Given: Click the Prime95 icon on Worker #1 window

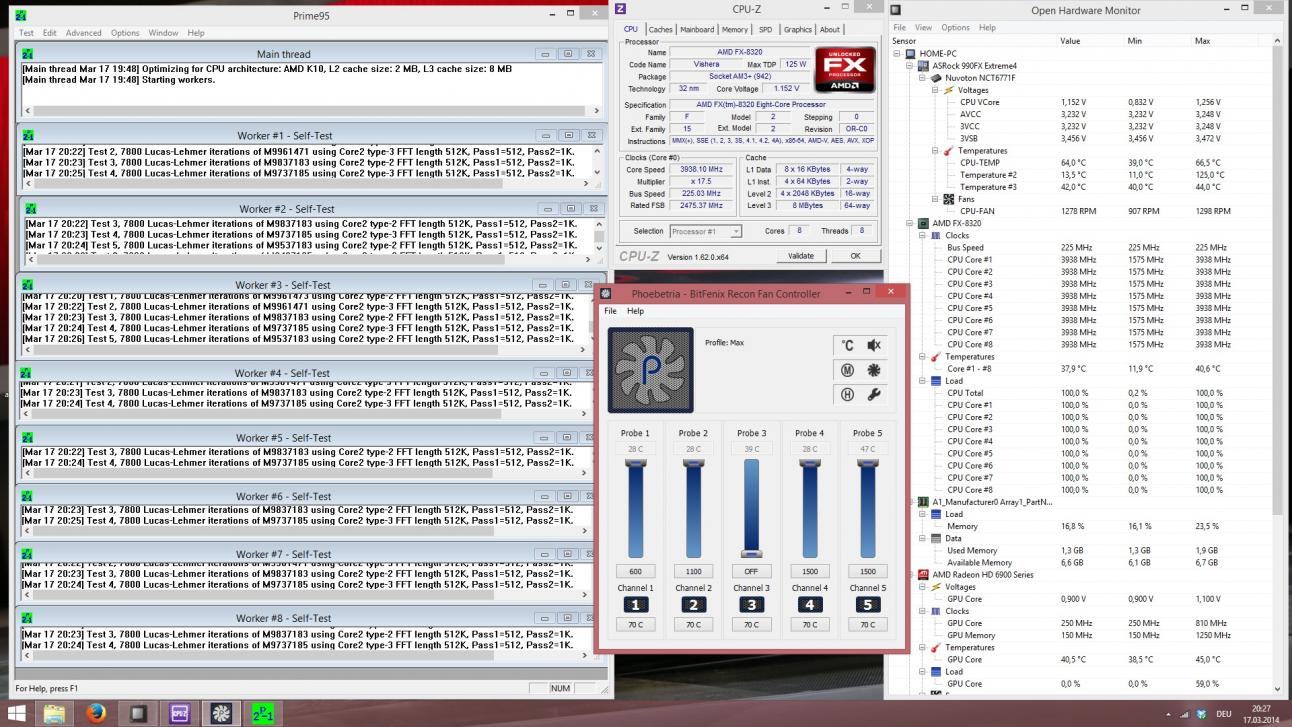Looking at the screenshot, I should (x=28, y=135).
